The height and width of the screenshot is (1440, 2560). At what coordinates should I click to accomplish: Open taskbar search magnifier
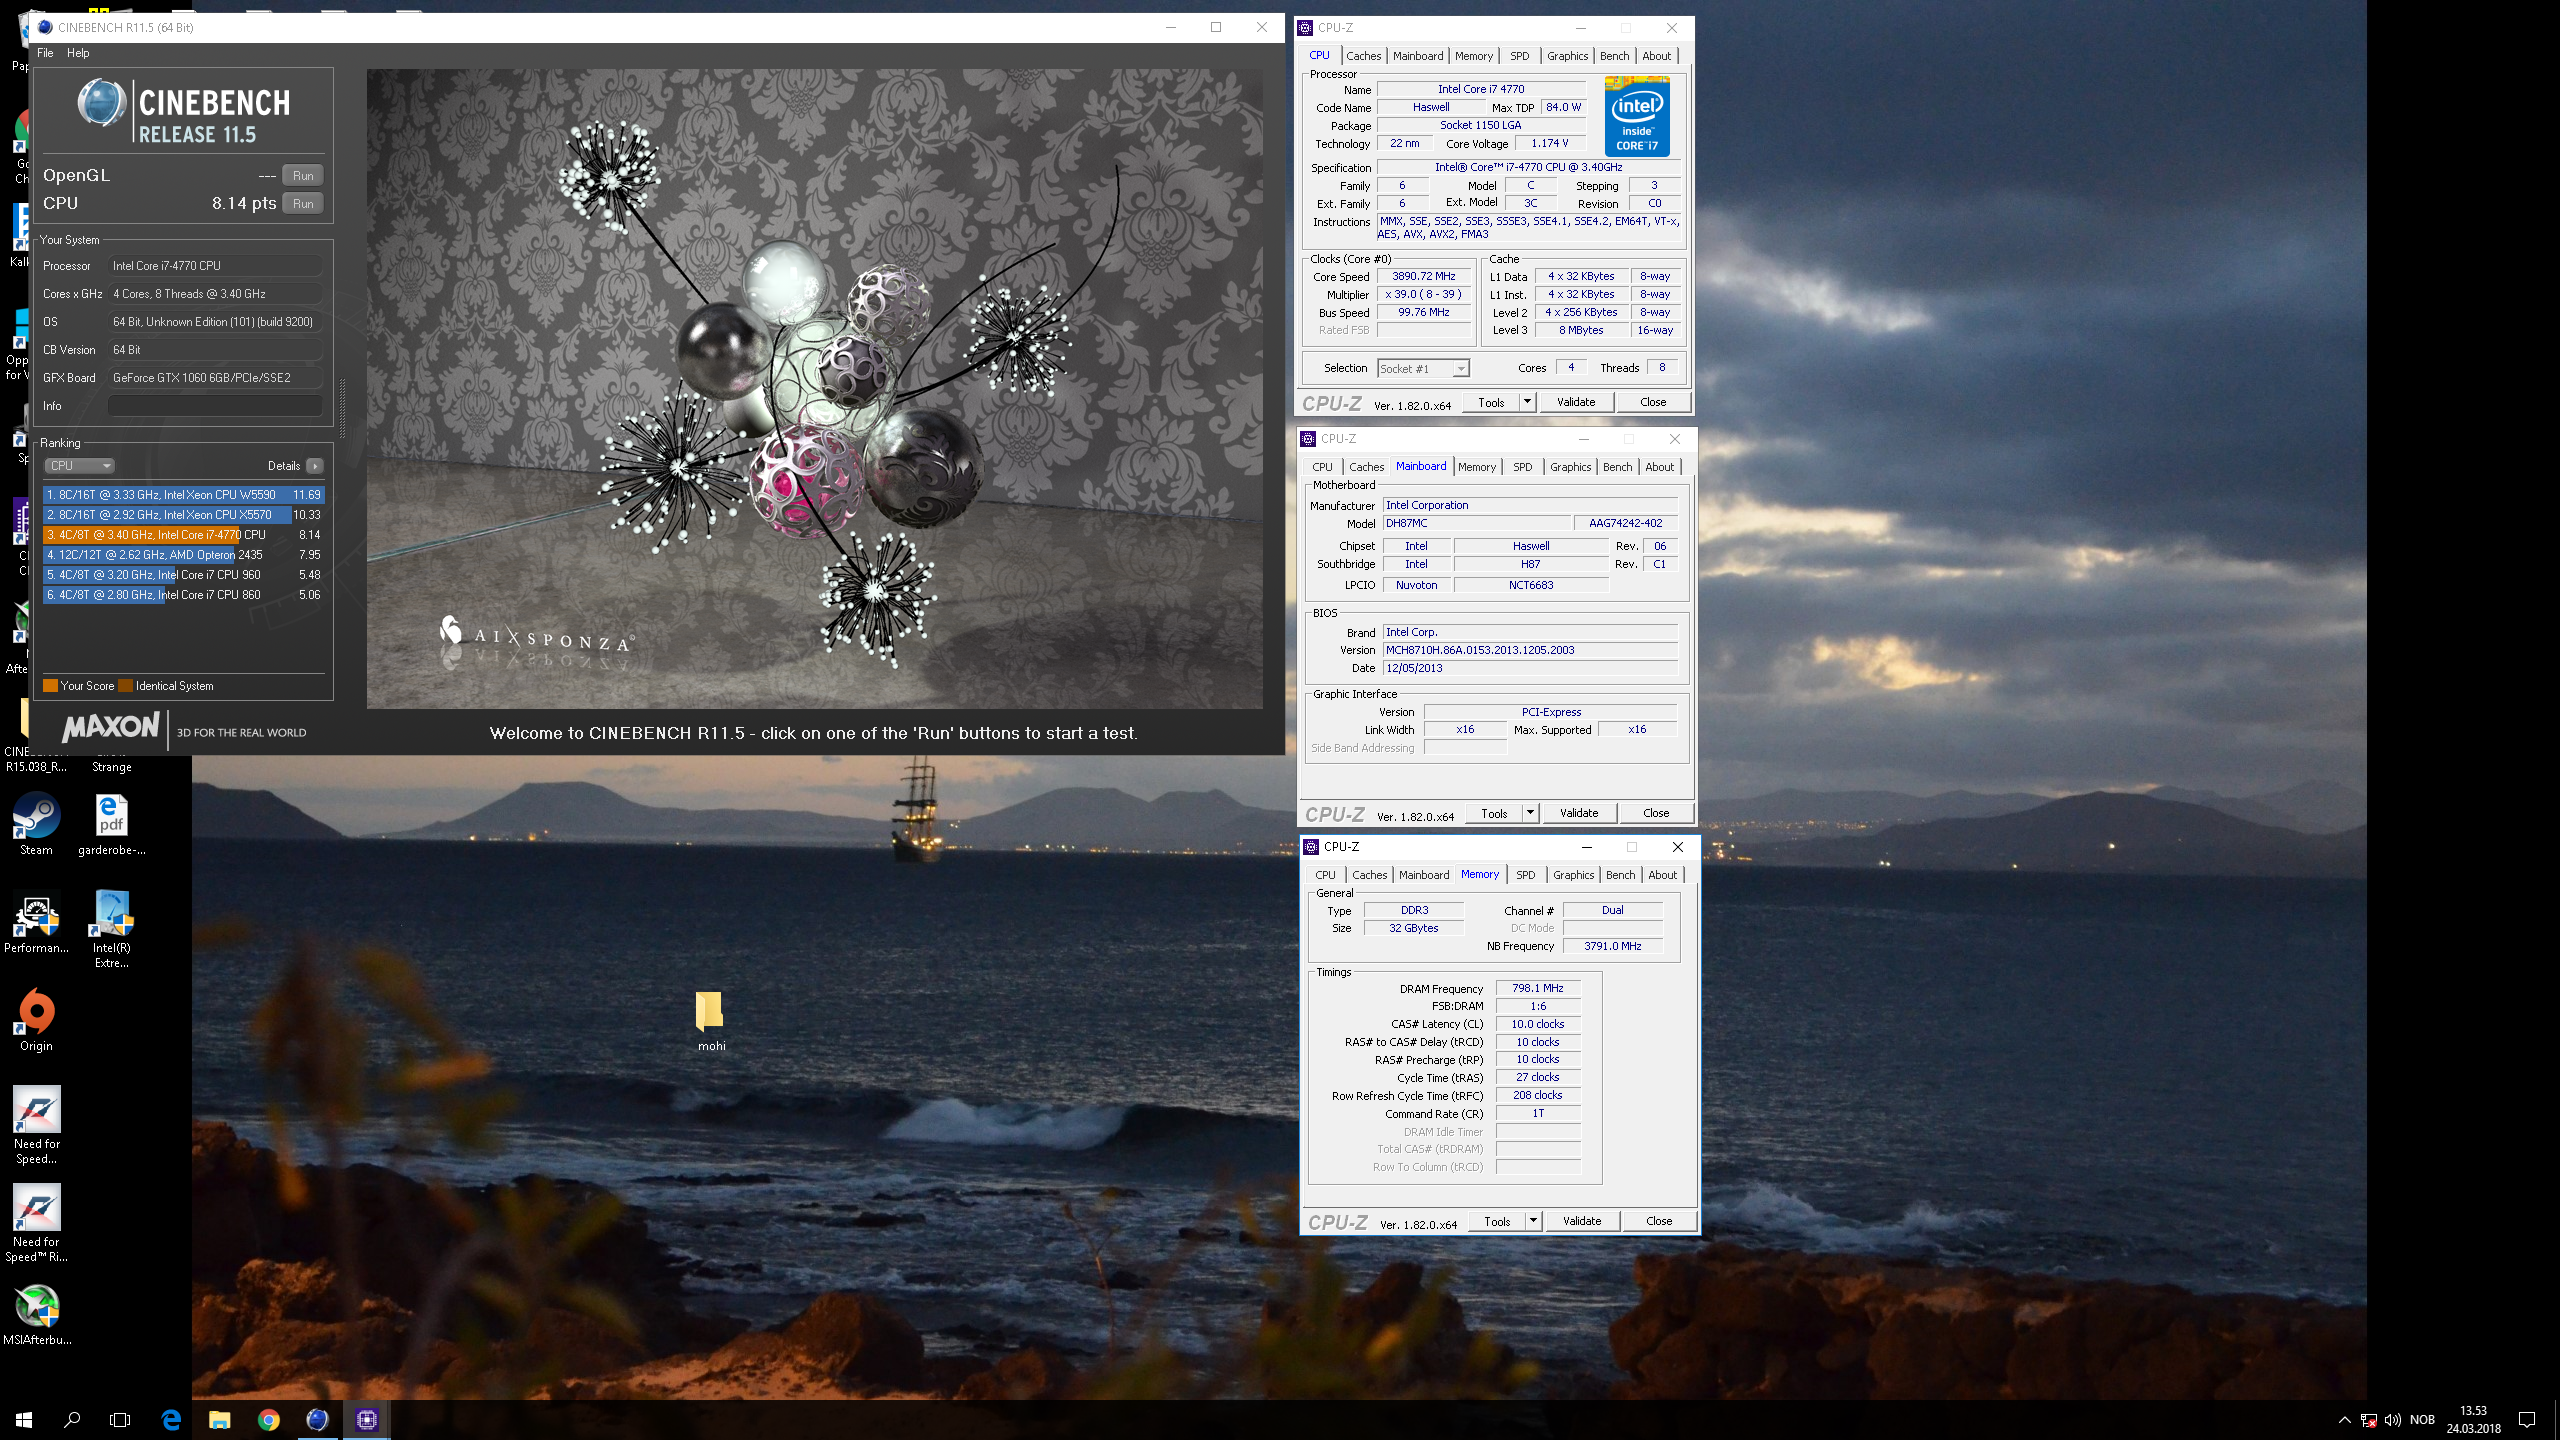tap(72, 1419)
